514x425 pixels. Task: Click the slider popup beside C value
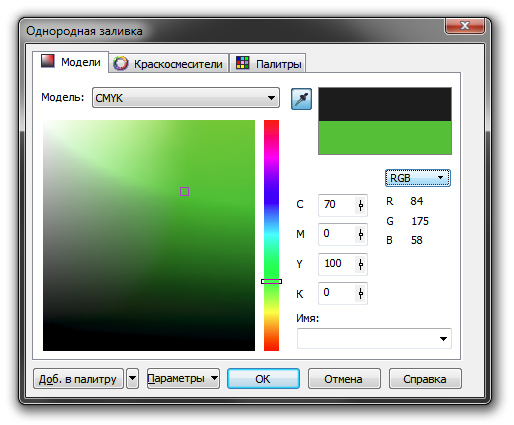coord(361,205)
